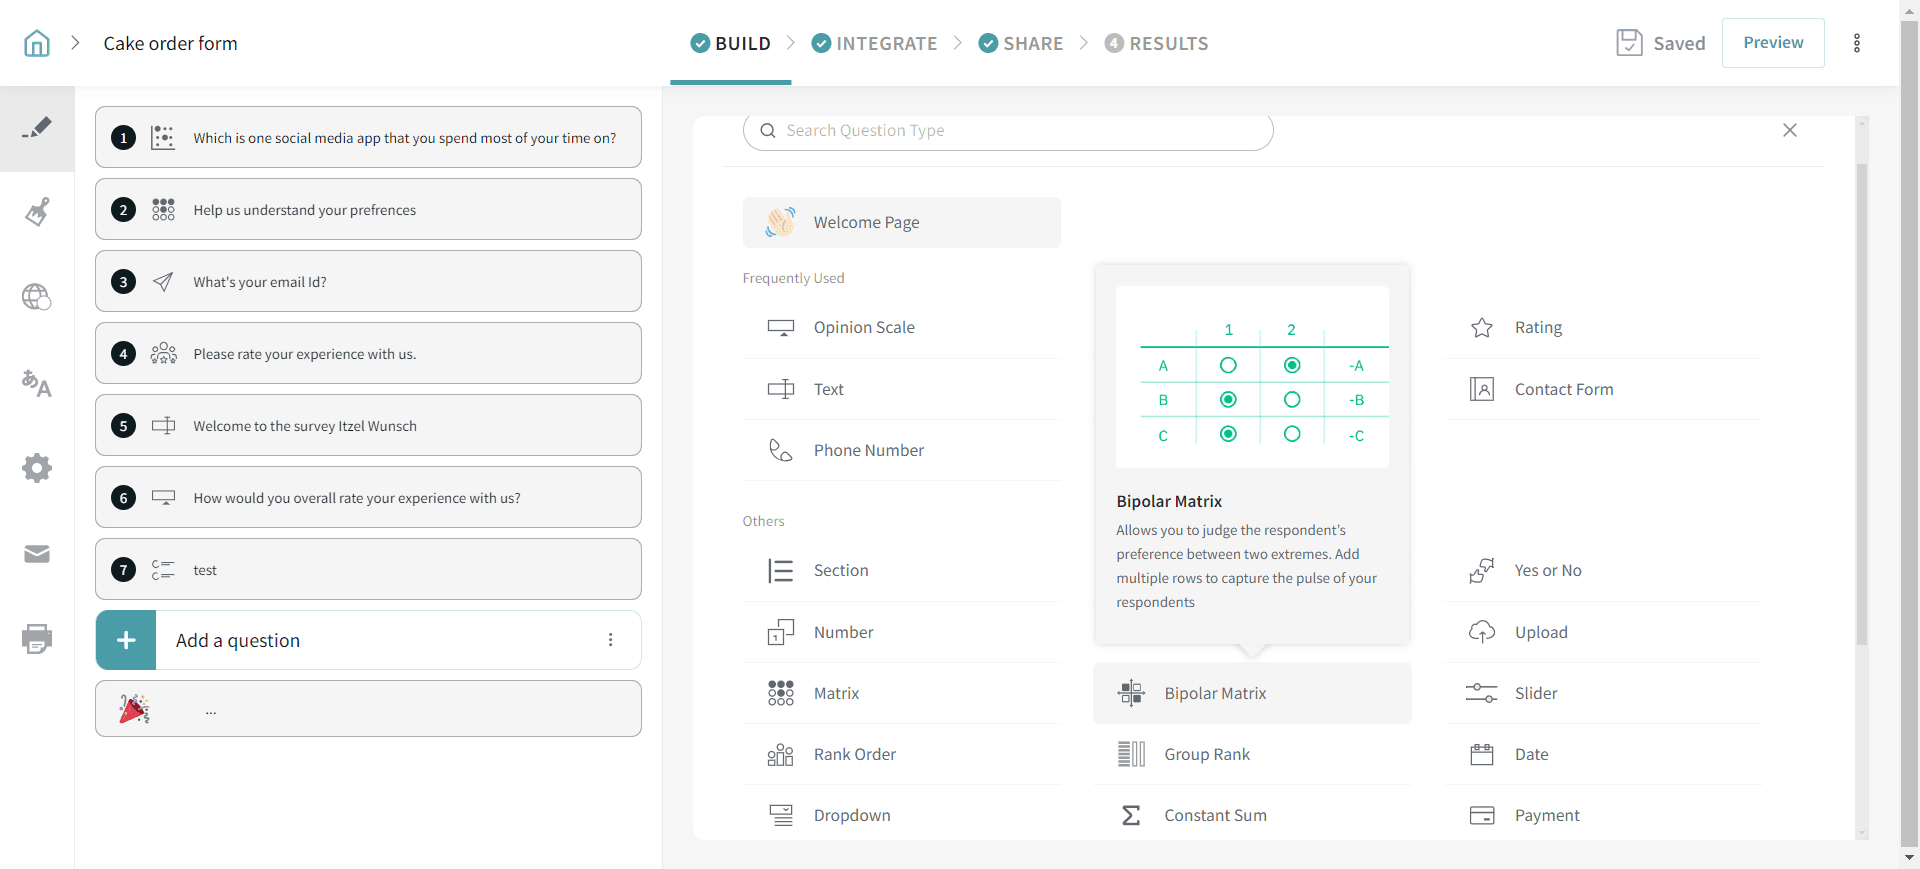Choose the Dropdown question type
Image resolution: width=1920 pixels, height=869 pixels.
851,815
